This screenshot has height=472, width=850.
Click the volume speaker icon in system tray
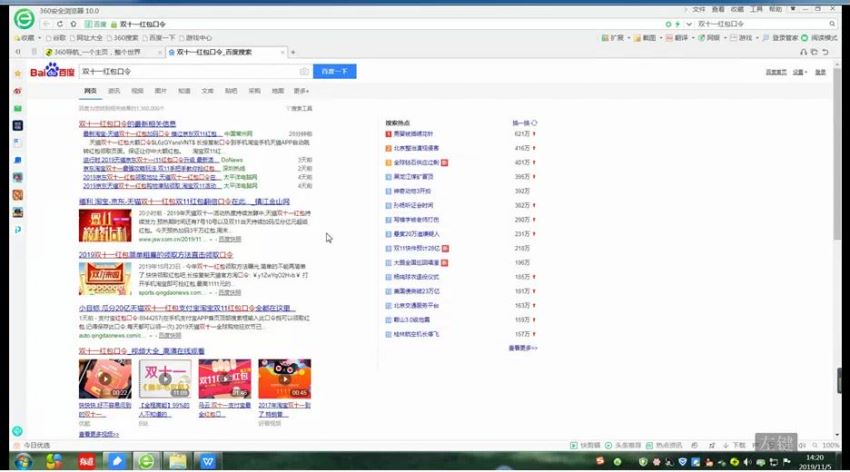[748, 462]
